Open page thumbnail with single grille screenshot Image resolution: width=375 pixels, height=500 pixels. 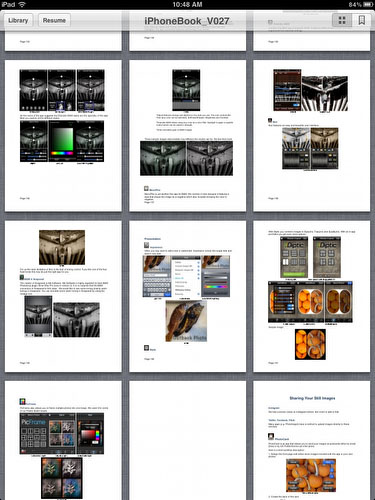[187, 136]
